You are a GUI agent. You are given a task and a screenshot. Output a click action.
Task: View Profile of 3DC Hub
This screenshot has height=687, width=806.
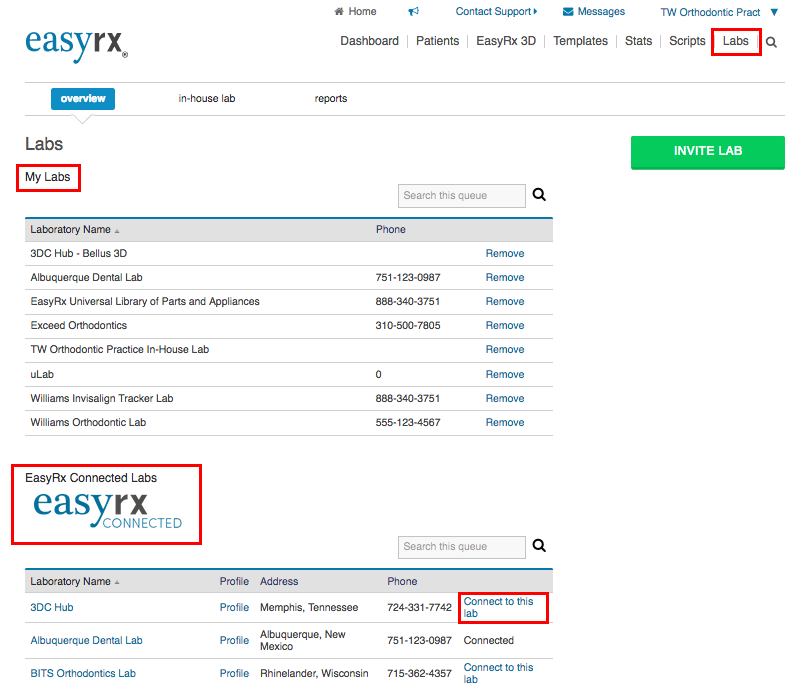(x=234, y=607)
